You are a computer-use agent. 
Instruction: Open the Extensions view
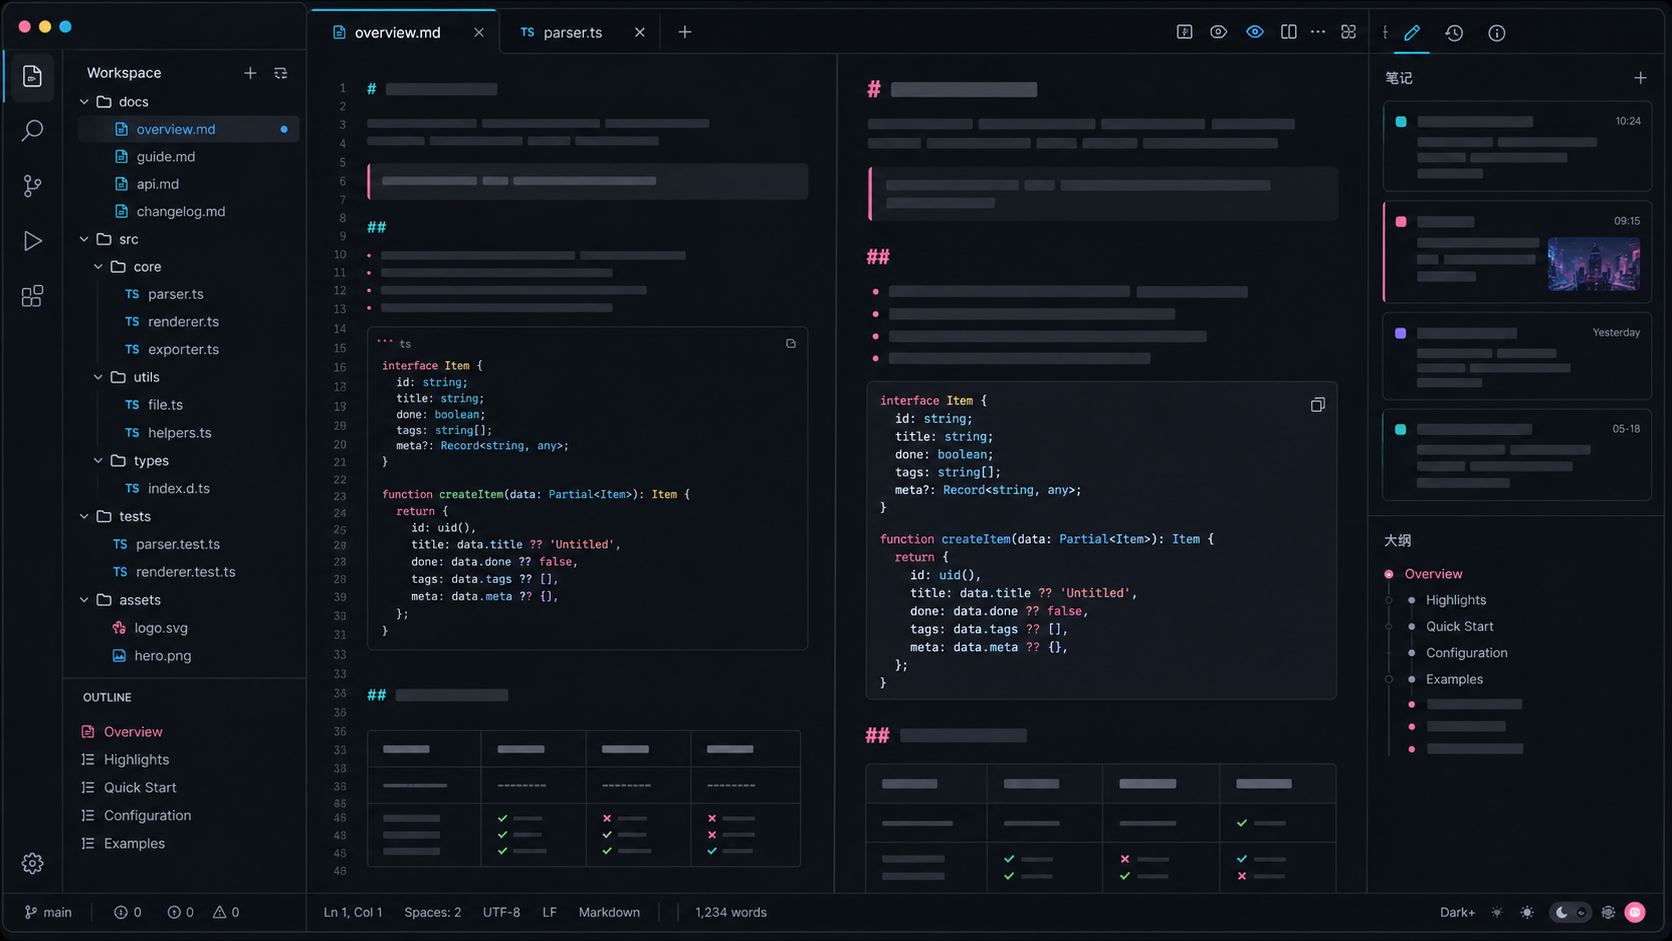(x=32, y=296)
